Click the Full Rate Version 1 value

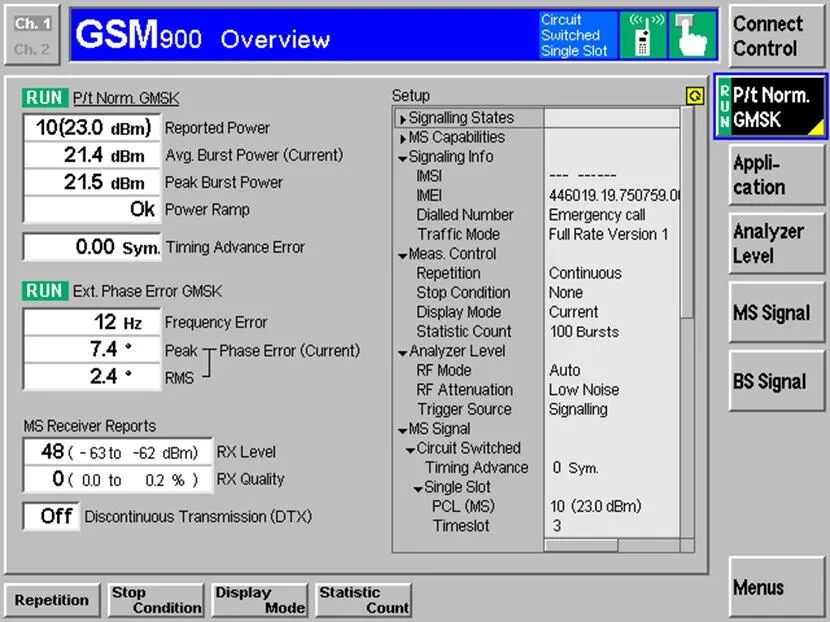[608, 234]
